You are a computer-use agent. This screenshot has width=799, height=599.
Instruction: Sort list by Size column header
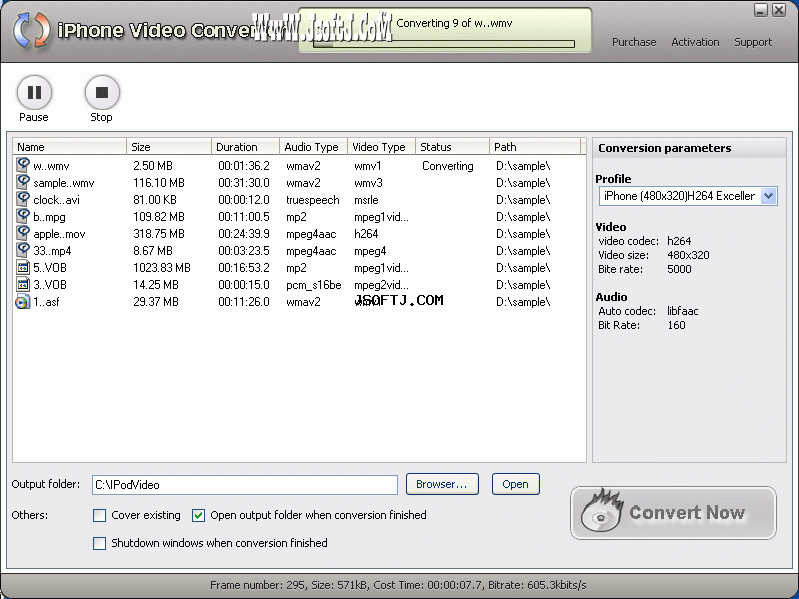pyautogui.click(x=169, y=147)
